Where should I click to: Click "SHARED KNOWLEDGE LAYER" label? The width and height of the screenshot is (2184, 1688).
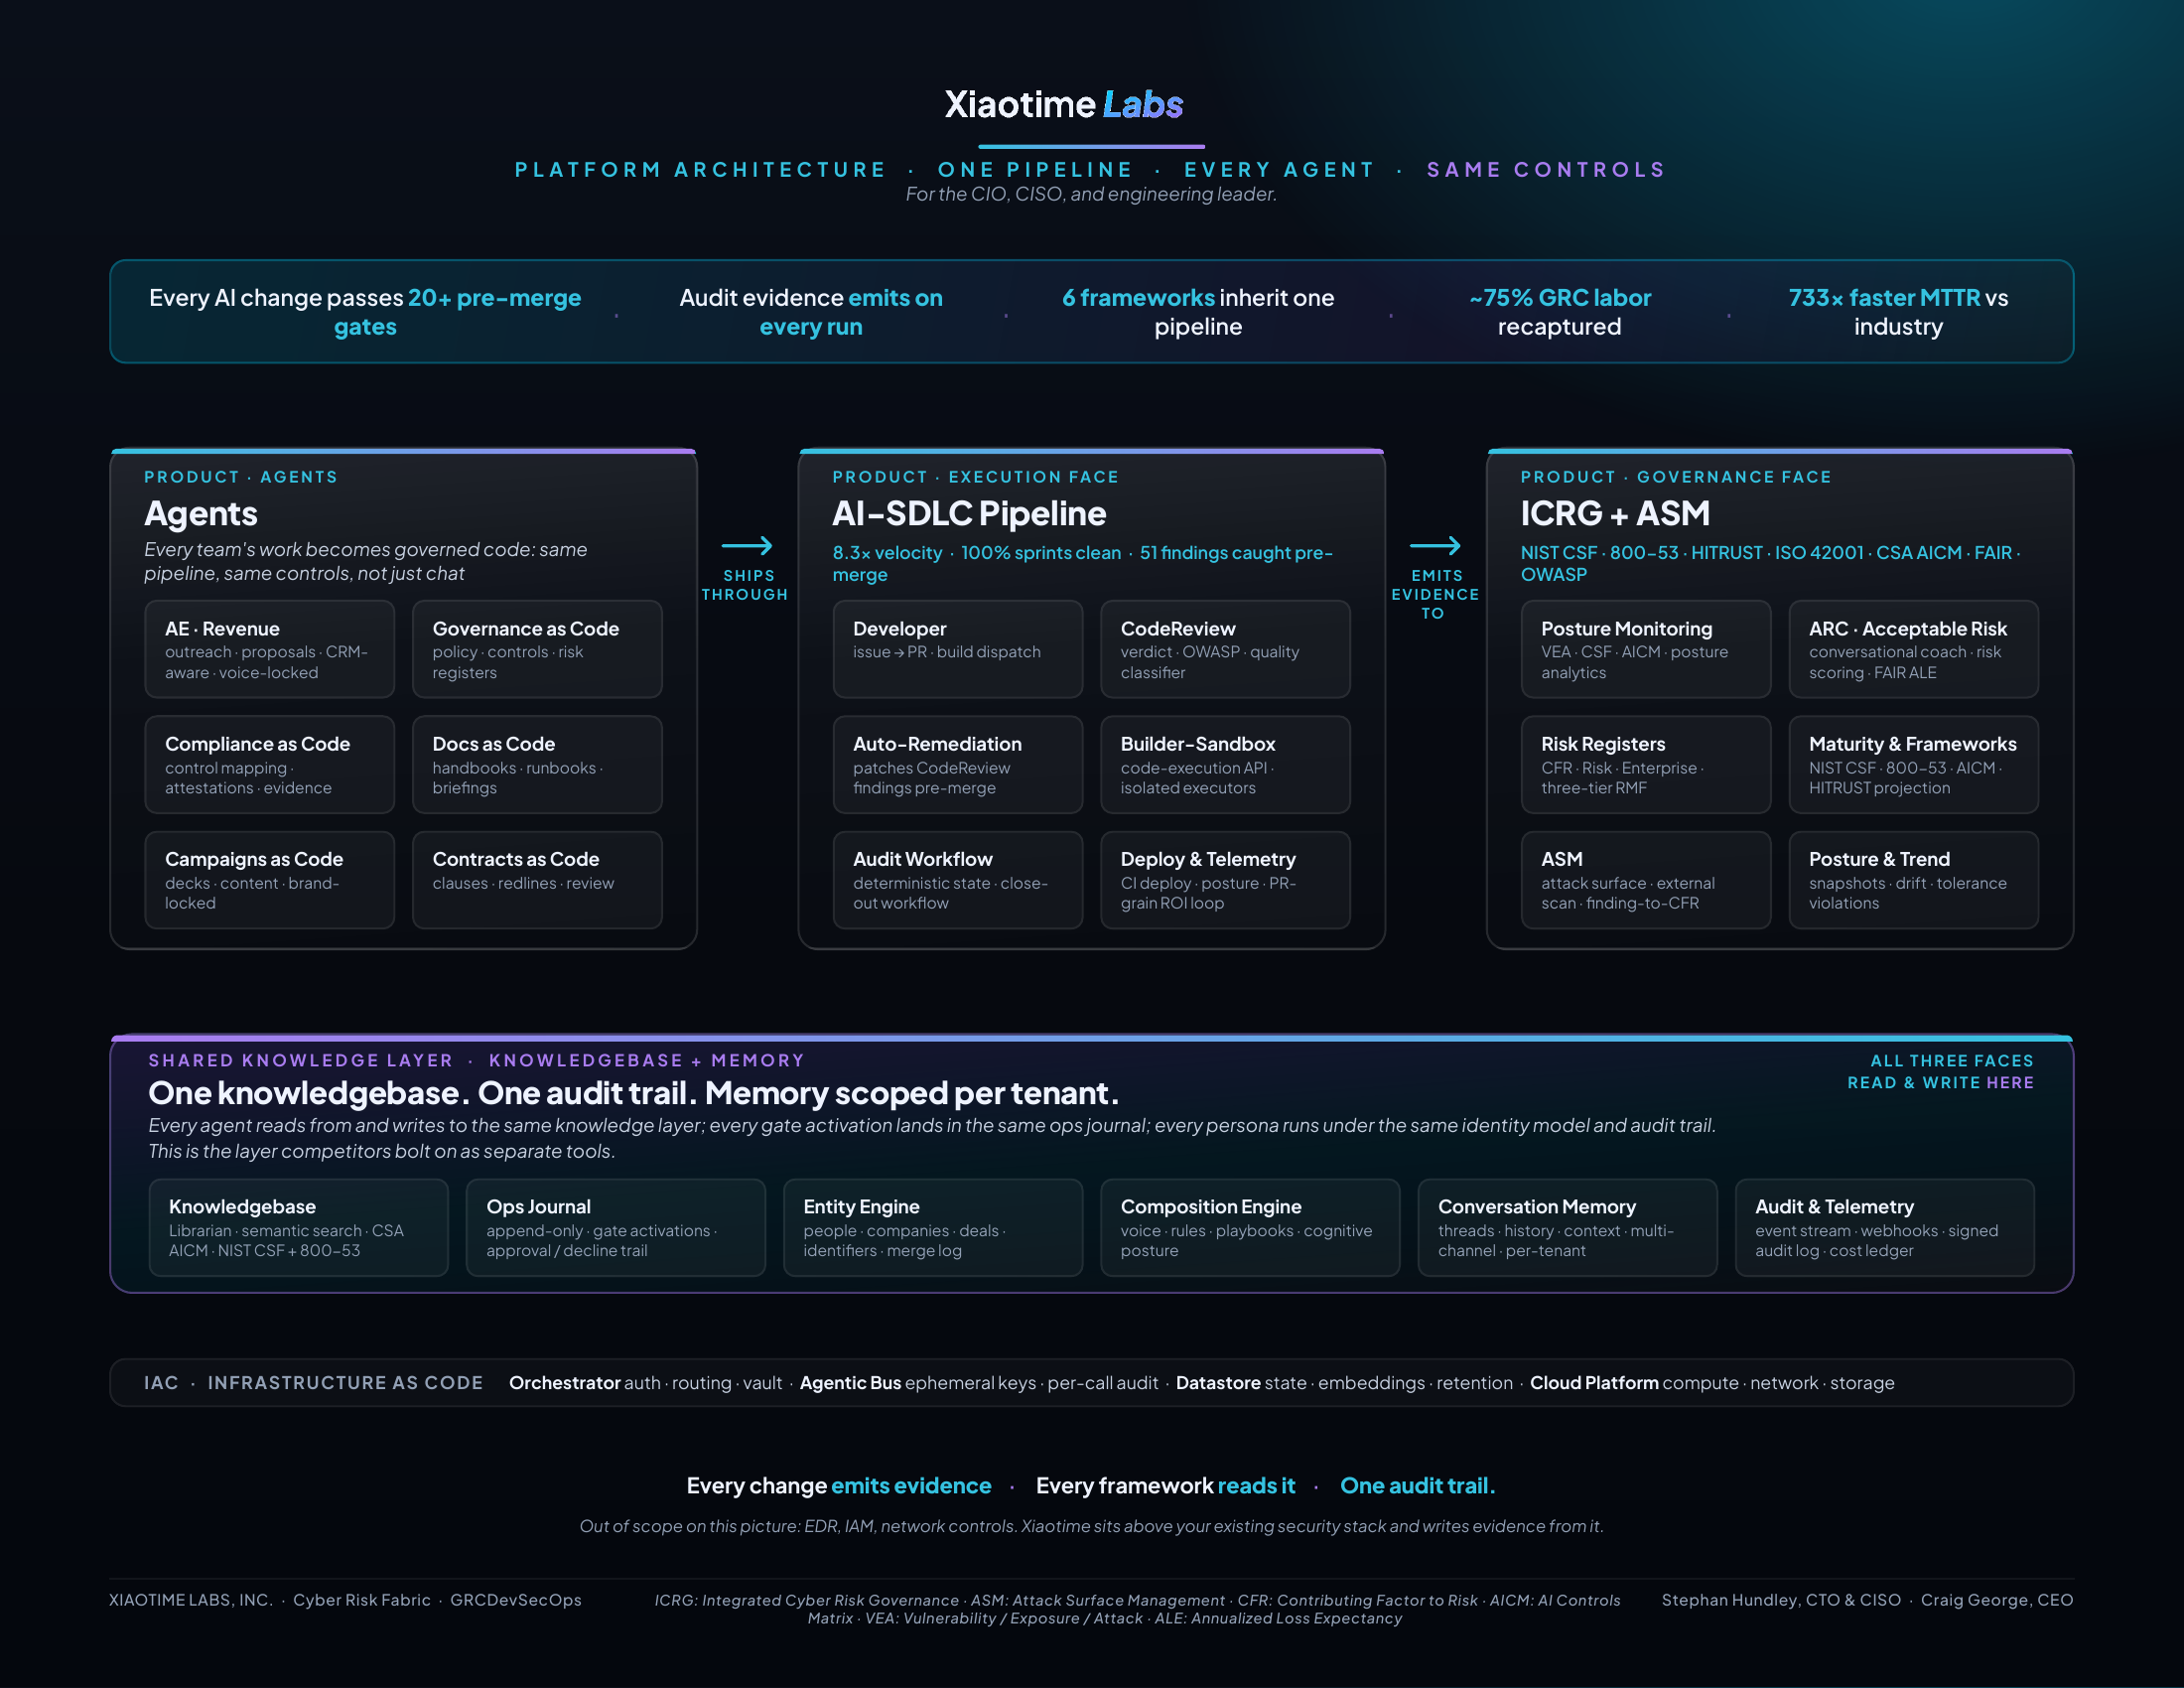[x=300, y=1060]
